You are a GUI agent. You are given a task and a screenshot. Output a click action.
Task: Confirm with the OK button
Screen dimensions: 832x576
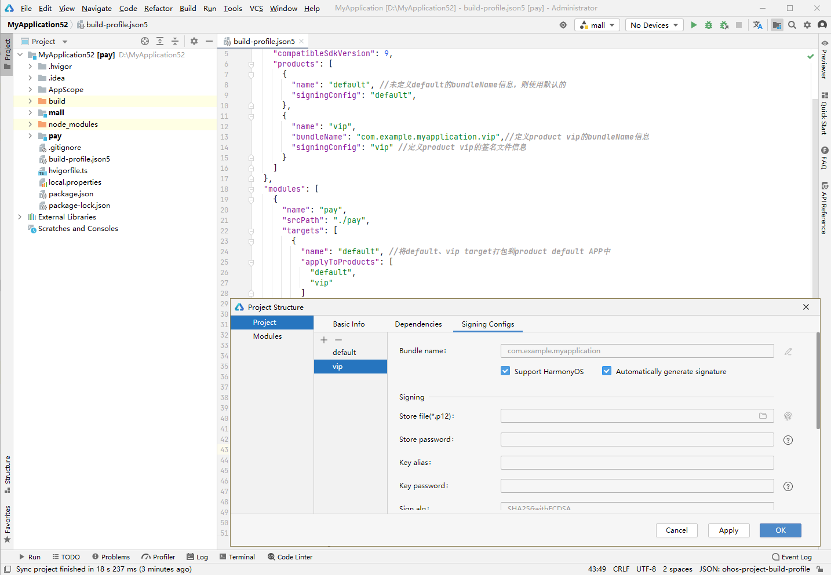point(781,530)
